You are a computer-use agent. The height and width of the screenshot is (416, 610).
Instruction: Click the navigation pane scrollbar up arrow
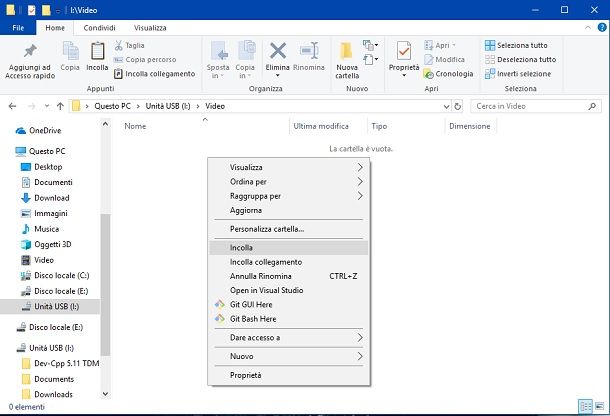105,124
